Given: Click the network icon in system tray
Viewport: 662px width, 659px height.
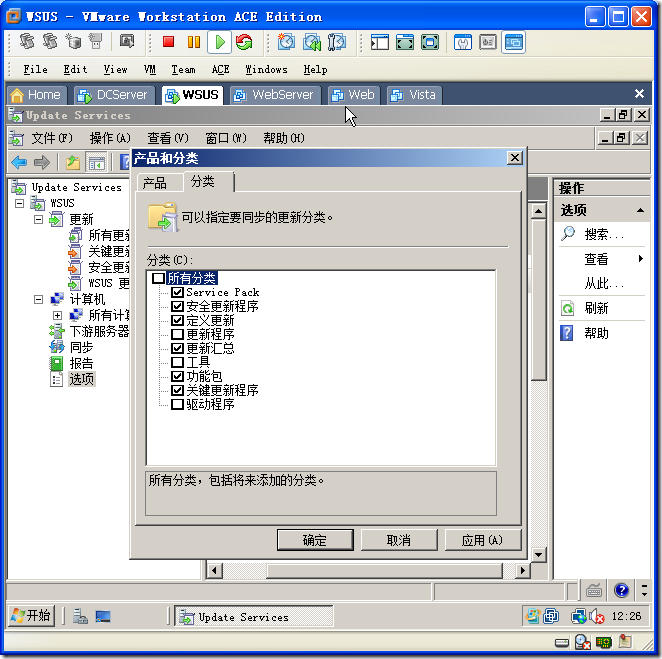Looking at the screenshot, I should [578, 617].
